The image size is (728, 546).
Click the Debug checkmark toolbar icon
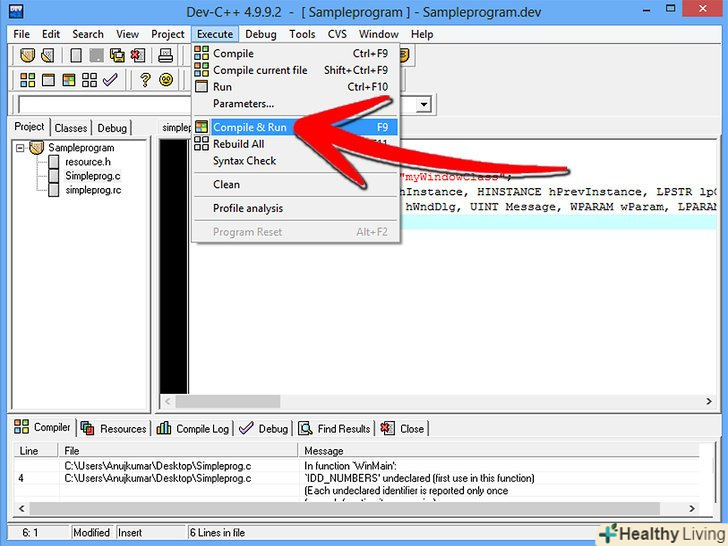point(110,79)
